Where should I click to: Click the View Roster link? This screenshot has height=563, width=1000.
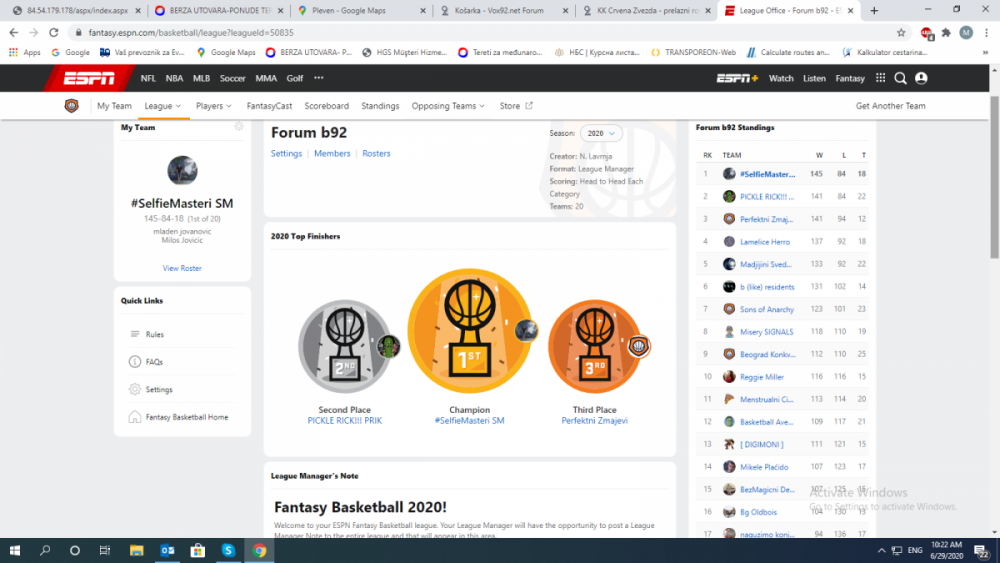(182, 268)
